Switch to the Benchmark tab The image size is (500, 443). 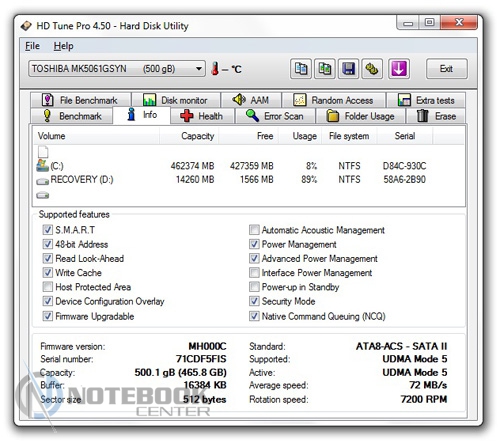point(72,116)
